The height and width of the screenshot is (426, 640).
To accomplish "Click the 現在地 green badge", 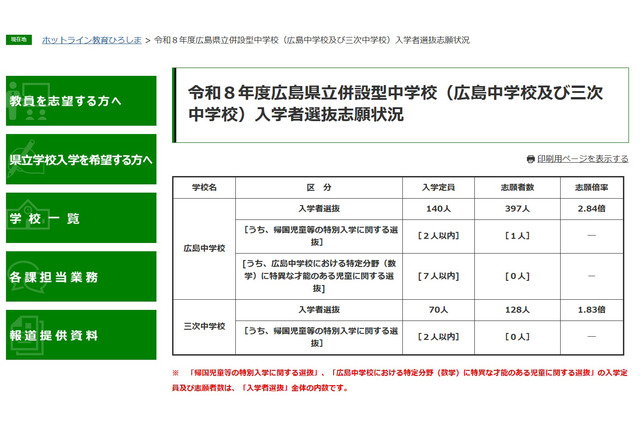I will [19, 40].
